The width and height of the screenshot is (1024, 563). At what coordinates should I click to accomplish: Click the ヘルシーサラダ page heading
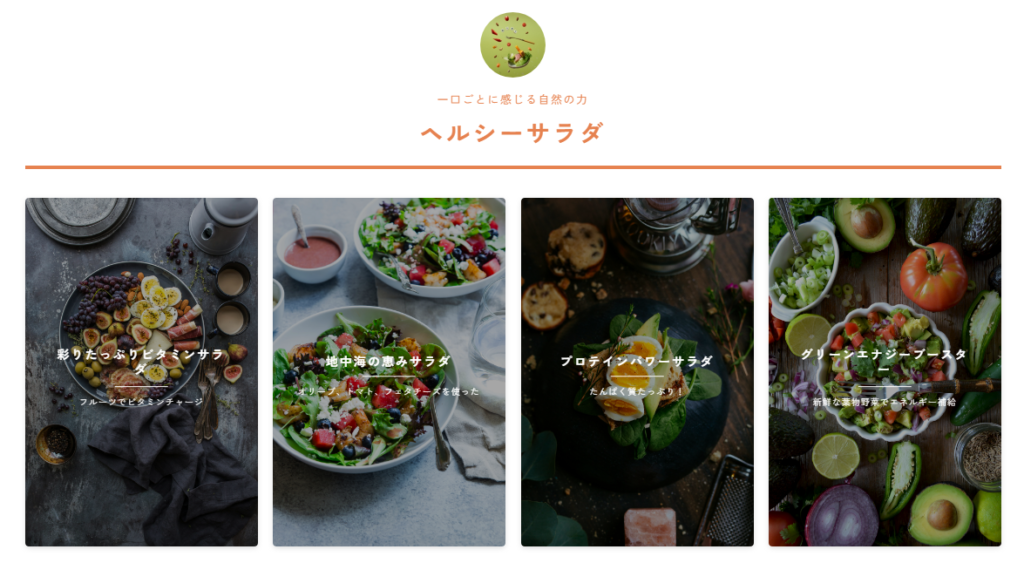tap(513, 133)
